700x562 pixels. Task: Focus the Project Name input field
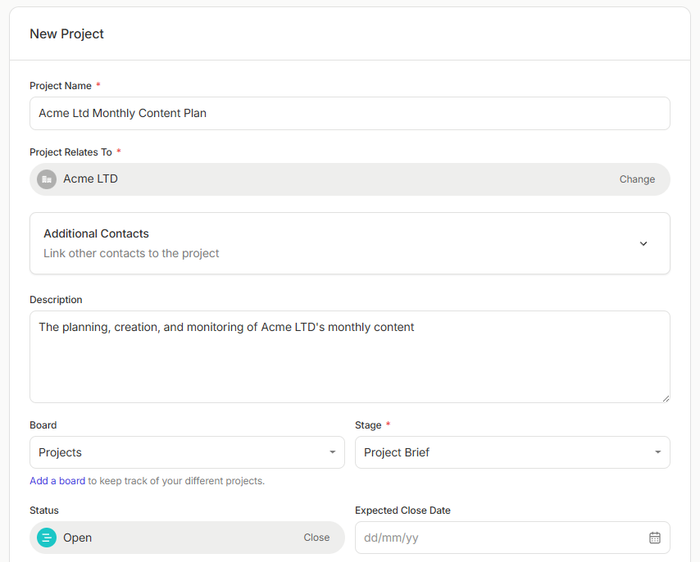349,113
